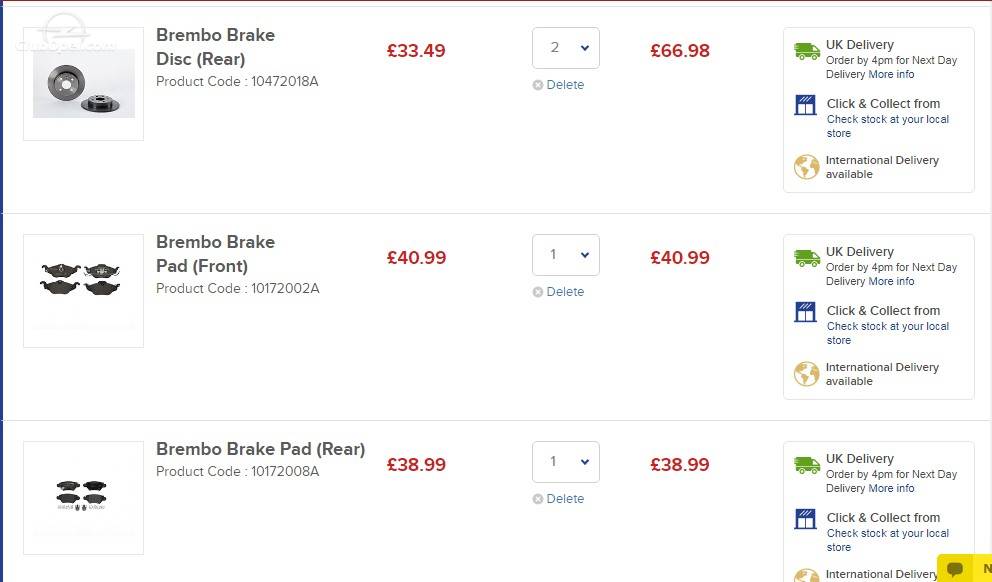Click the globe icon for Brake Pad (Front)
992x582 pixels.
pyautogui.click(x=807, y=374)
